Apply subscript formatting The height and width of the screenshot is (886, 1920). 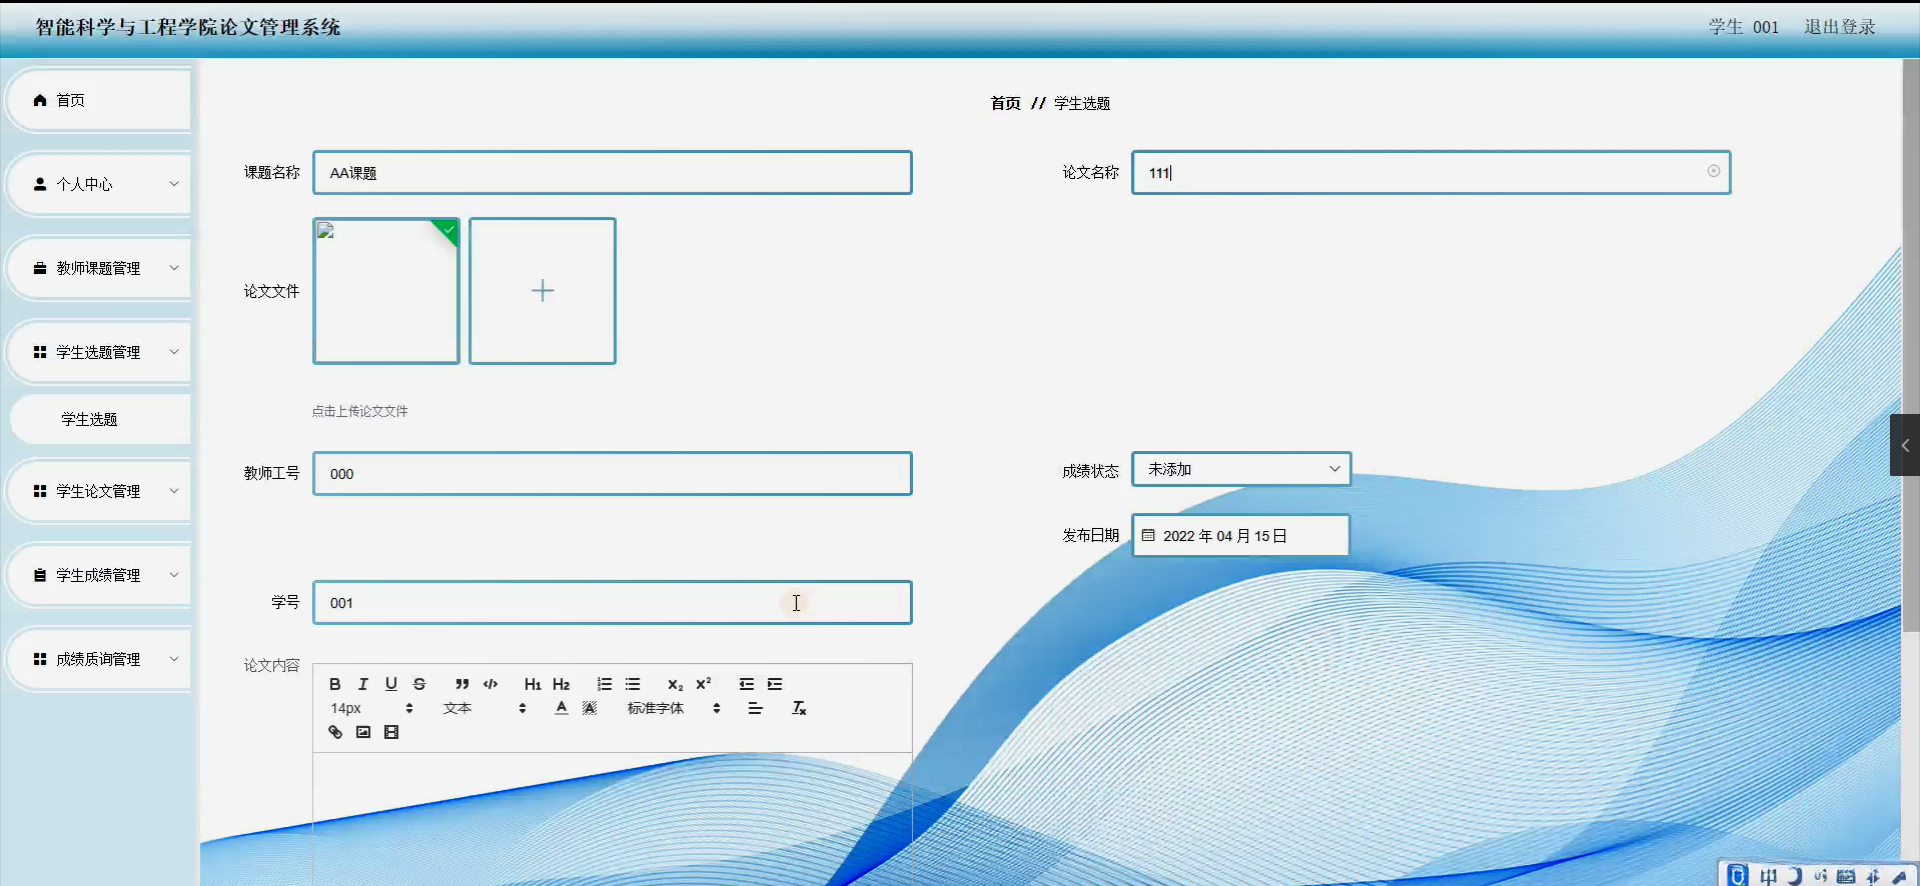pos(675,684)
